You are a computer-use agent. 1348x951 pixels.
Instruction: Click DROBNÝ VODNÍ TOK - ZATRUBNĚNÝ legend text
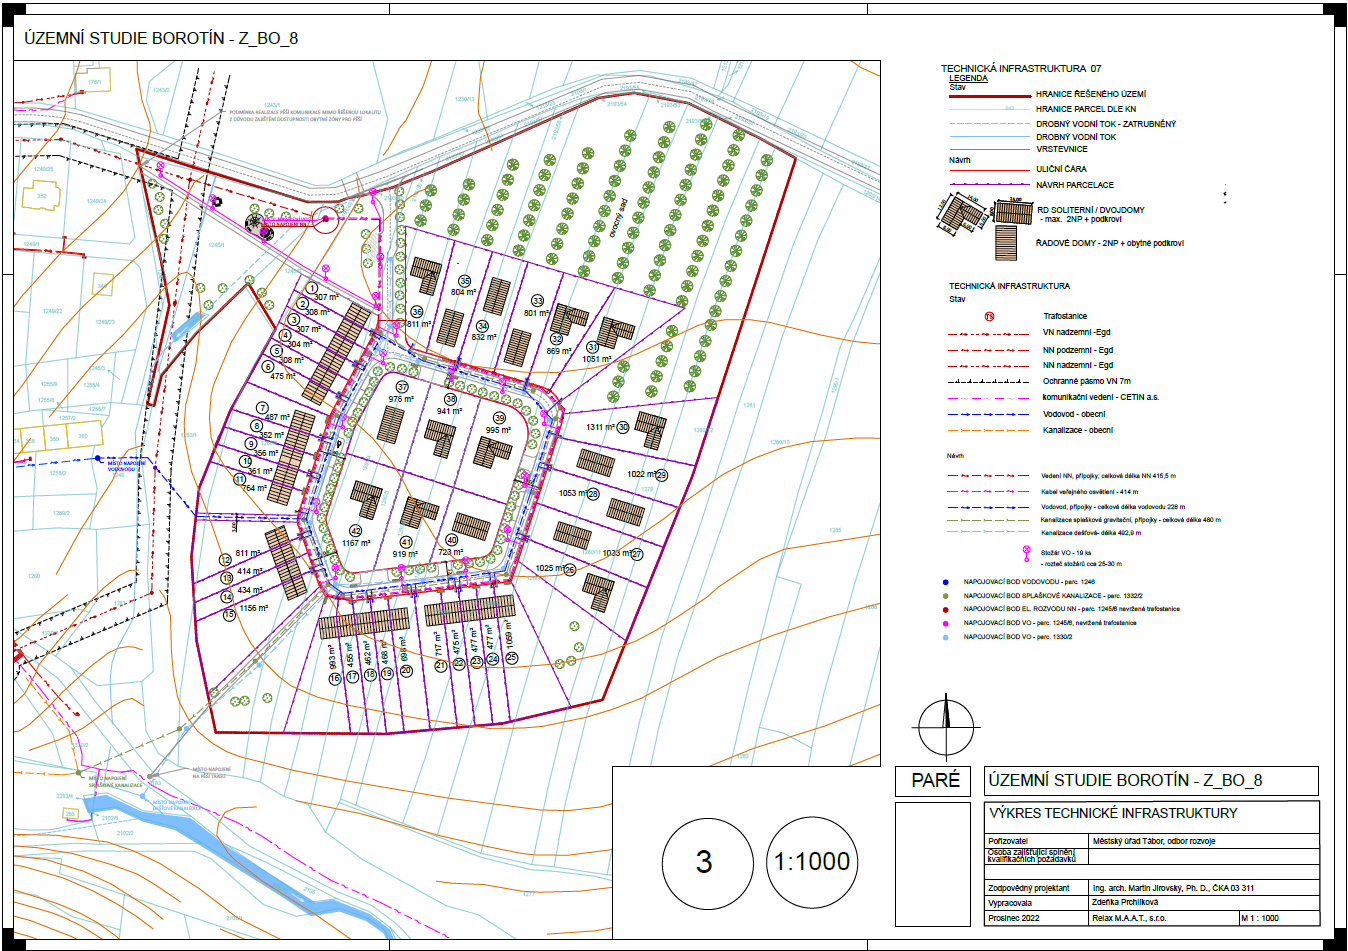coord(1106,124)
